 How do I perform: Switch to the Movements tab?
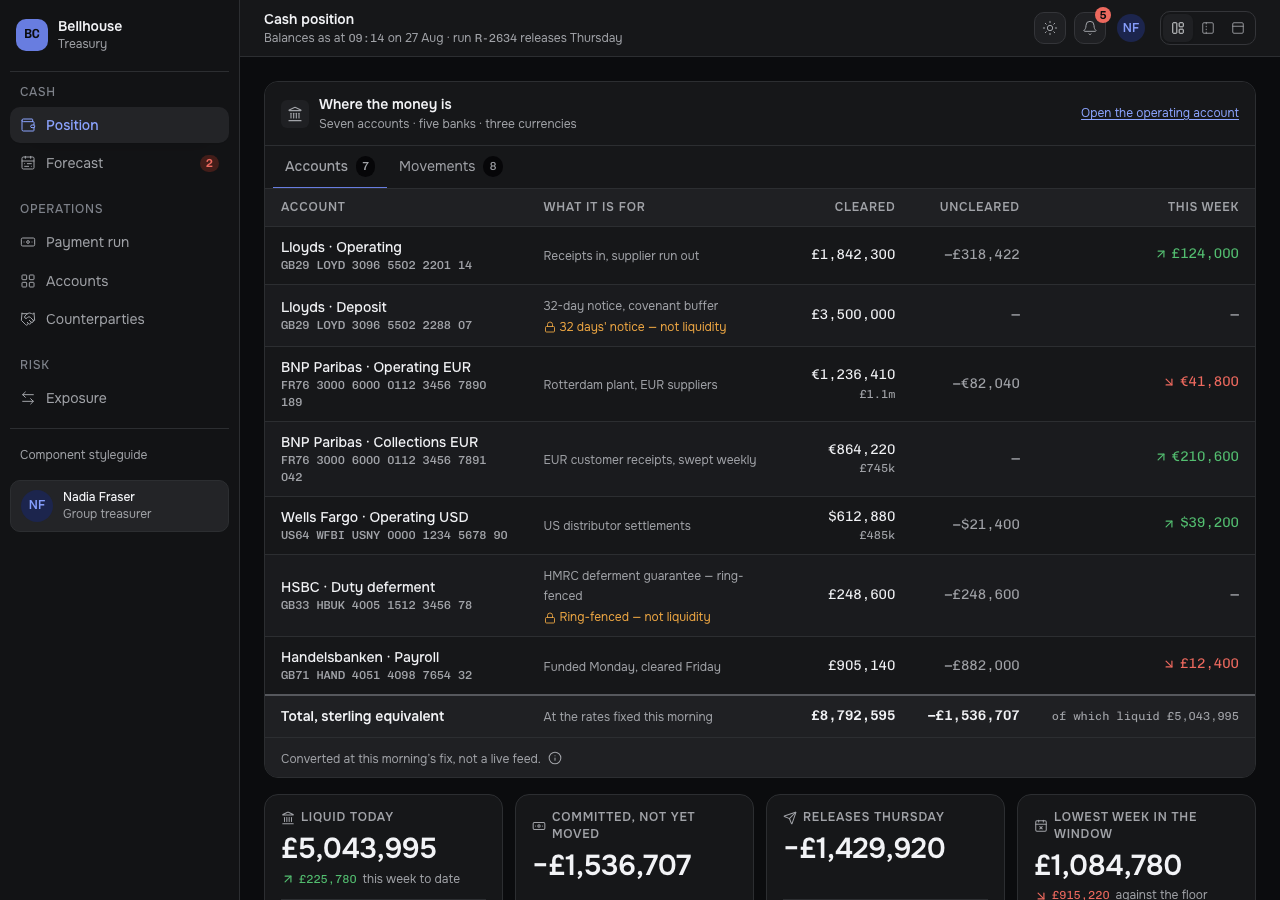(x=450, y=166)
